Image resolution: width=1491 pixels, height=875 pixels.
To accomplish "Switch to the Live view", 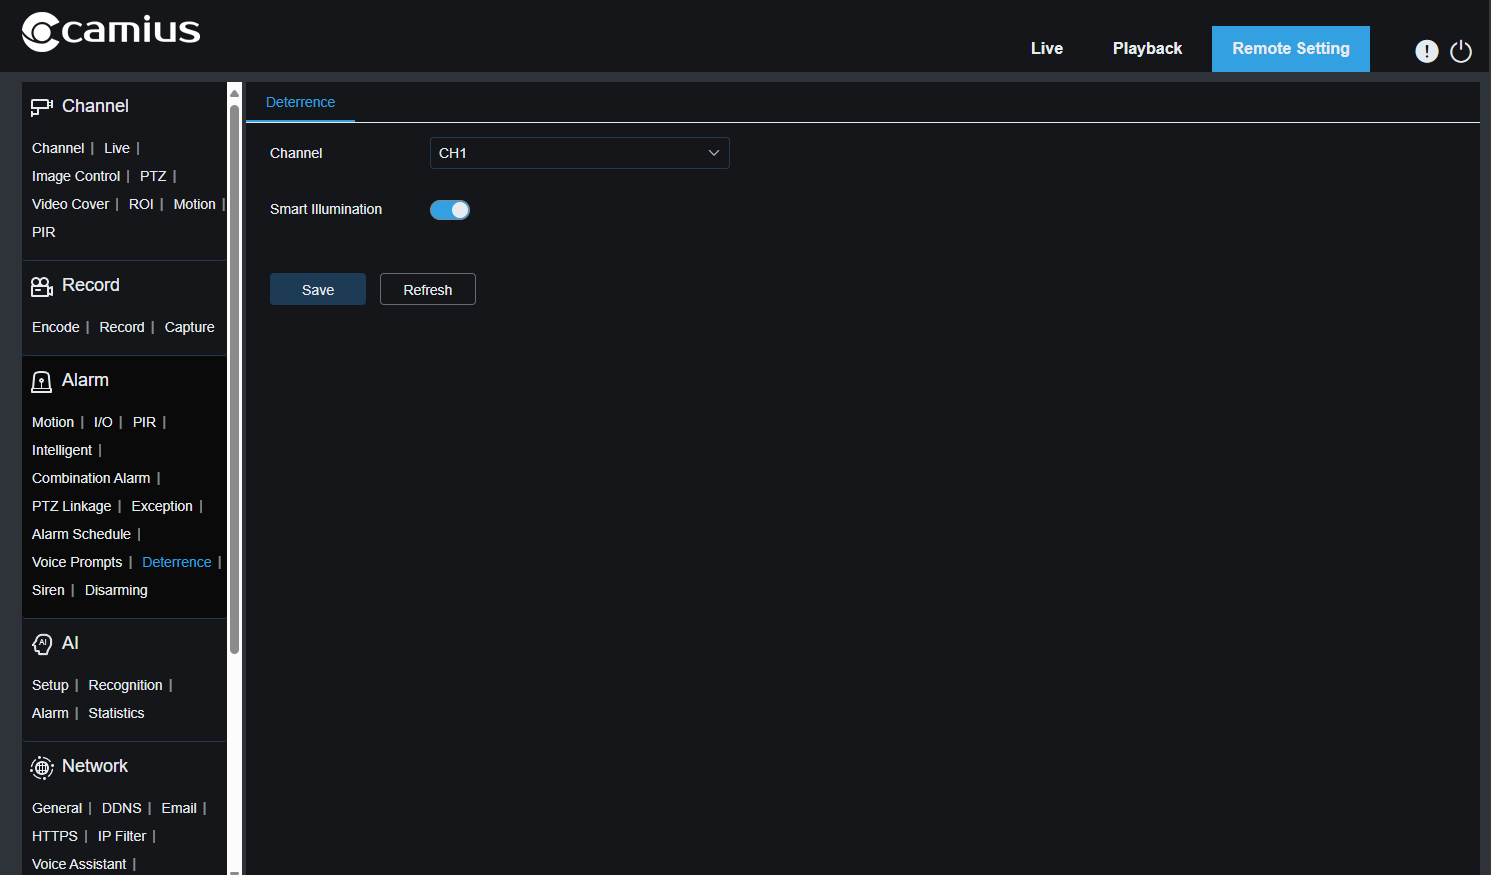I will click(1047, 48).
